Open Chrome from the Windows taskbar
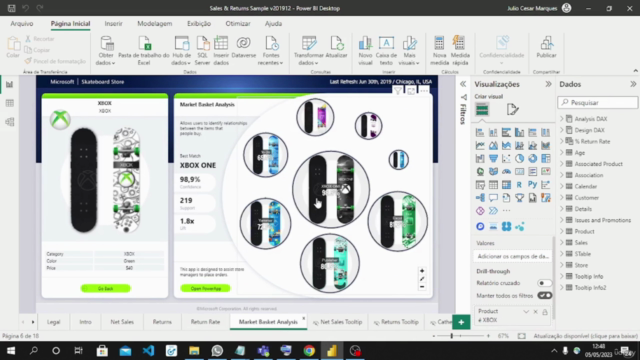640x360 pixels. [x=309, y=351]
